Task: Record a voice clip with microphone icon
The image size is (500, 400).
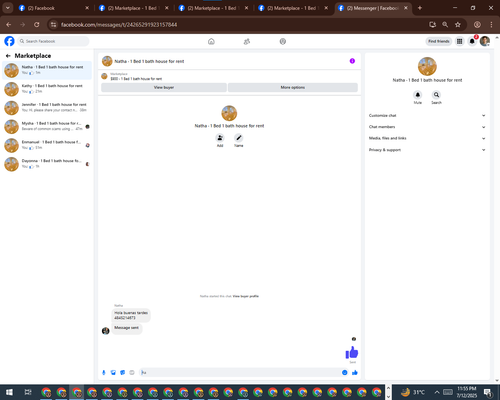Action: [104, 372]
